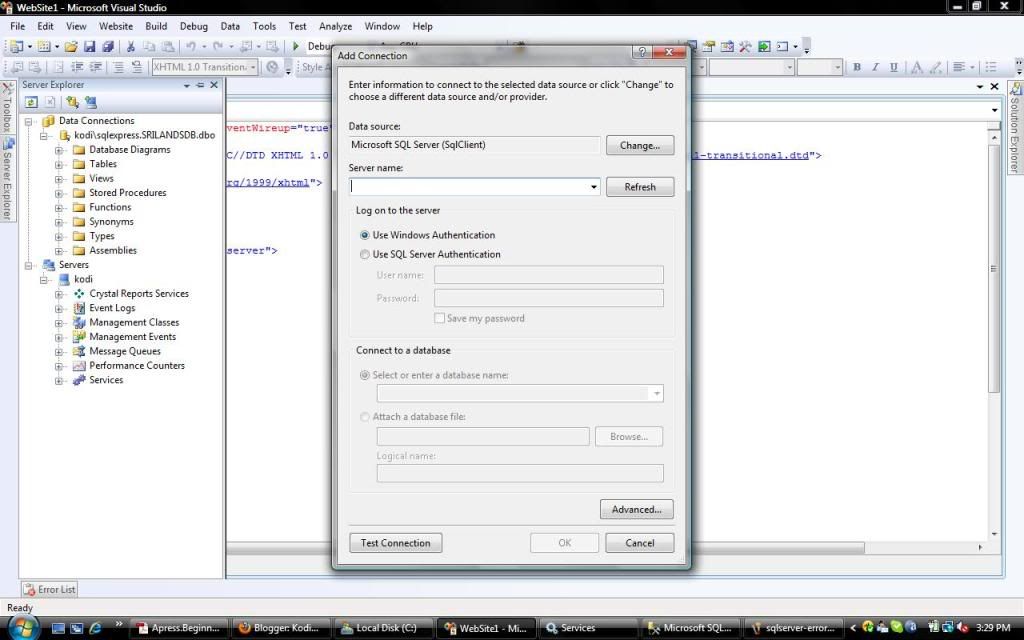Open the Tools menu

pyautogui.click(x=264, y=26)
